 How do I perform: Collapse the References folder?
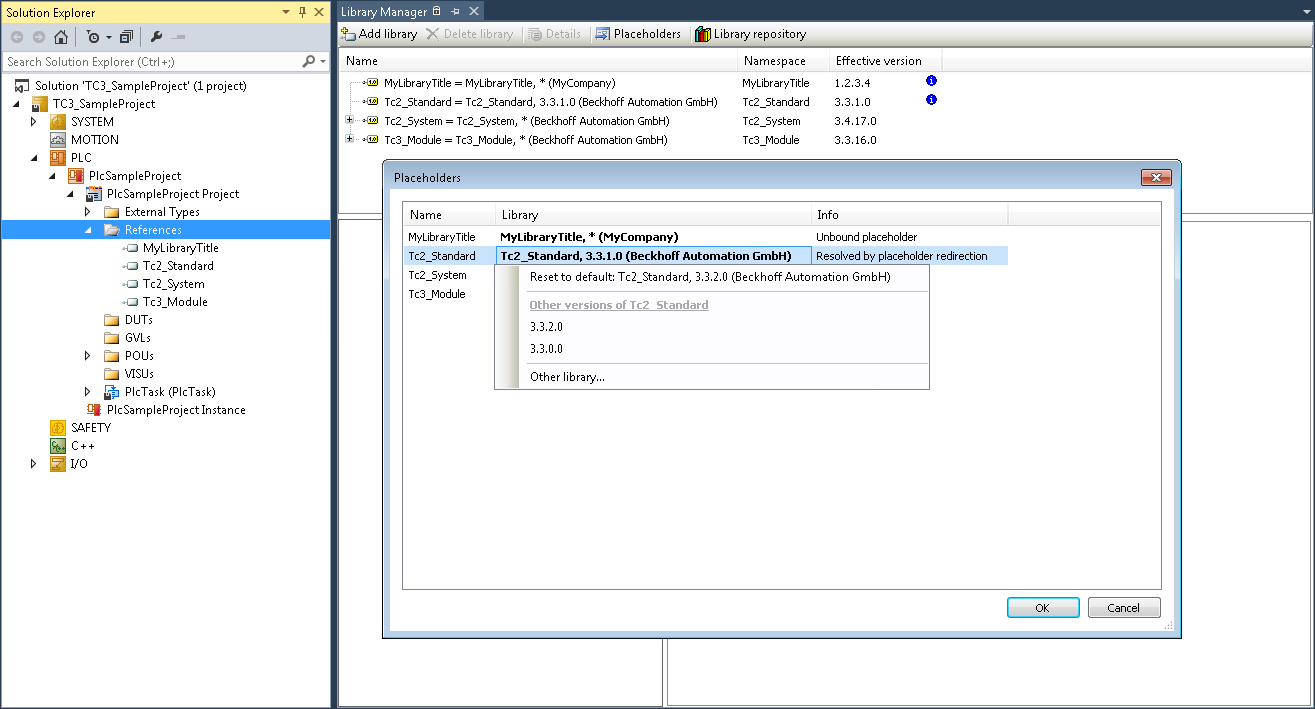coord(88,229)
